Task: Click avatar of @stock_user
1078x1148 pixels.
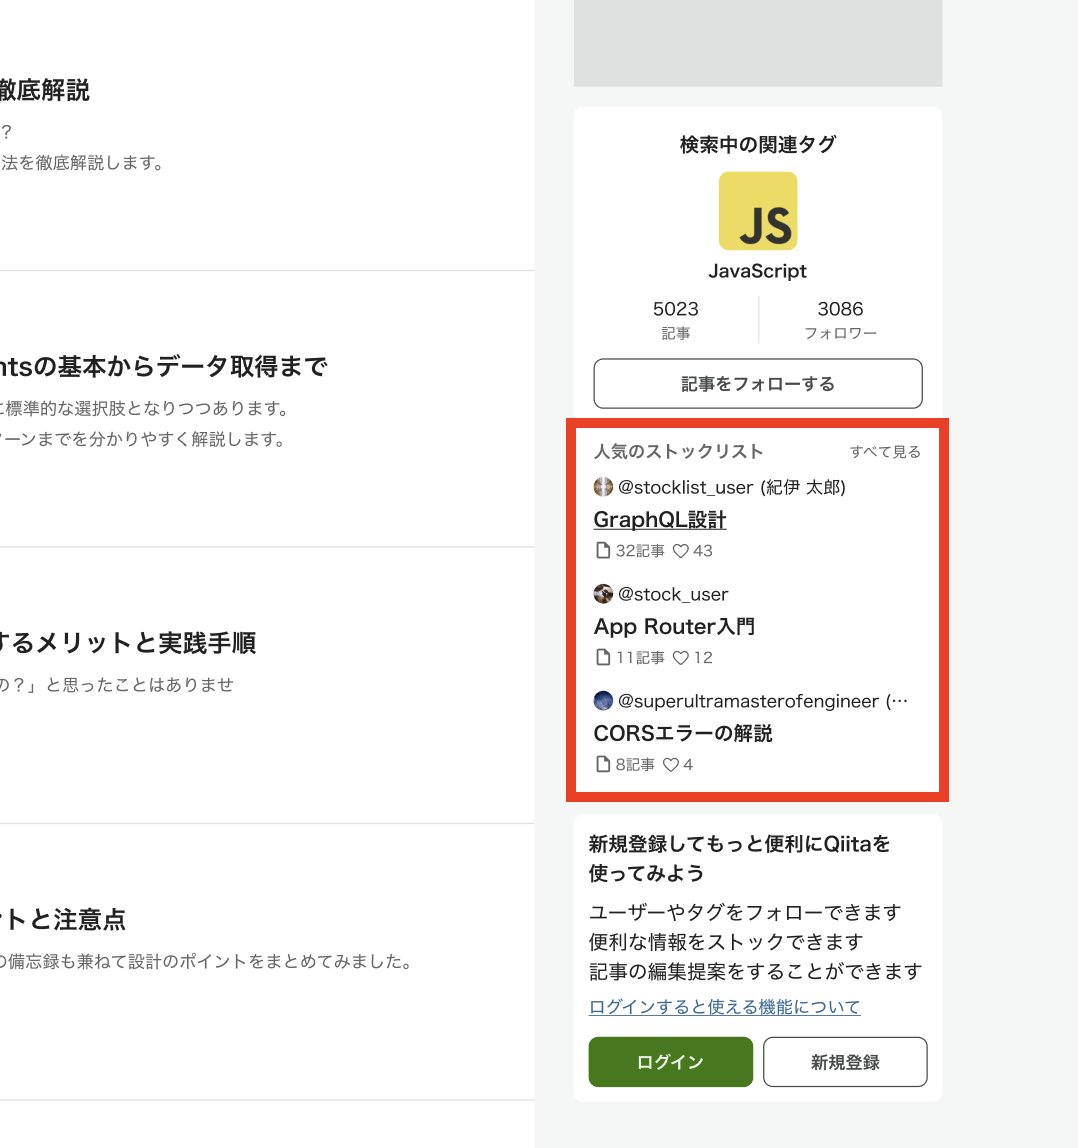Action: pyautogui.click(x=603, y=594)
